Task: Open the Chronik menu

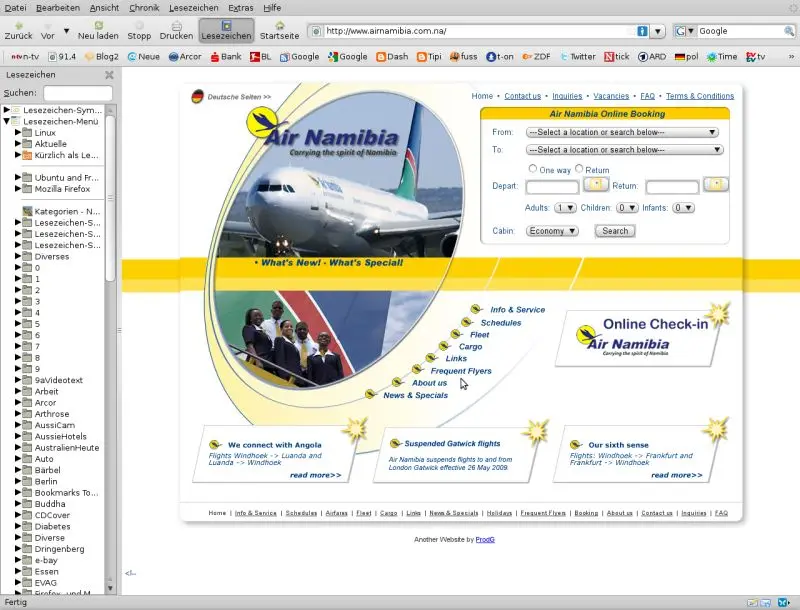Action: click(144, 8)
